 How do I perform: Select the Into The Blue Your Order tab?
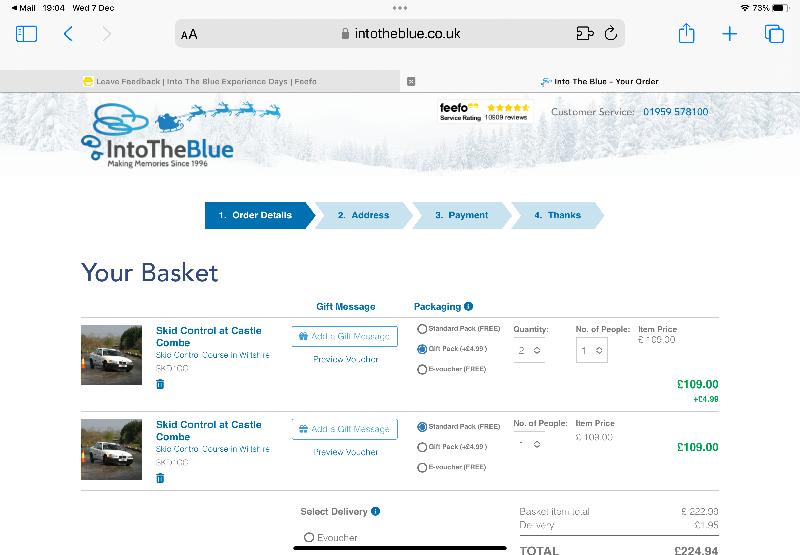click(599, 82)
